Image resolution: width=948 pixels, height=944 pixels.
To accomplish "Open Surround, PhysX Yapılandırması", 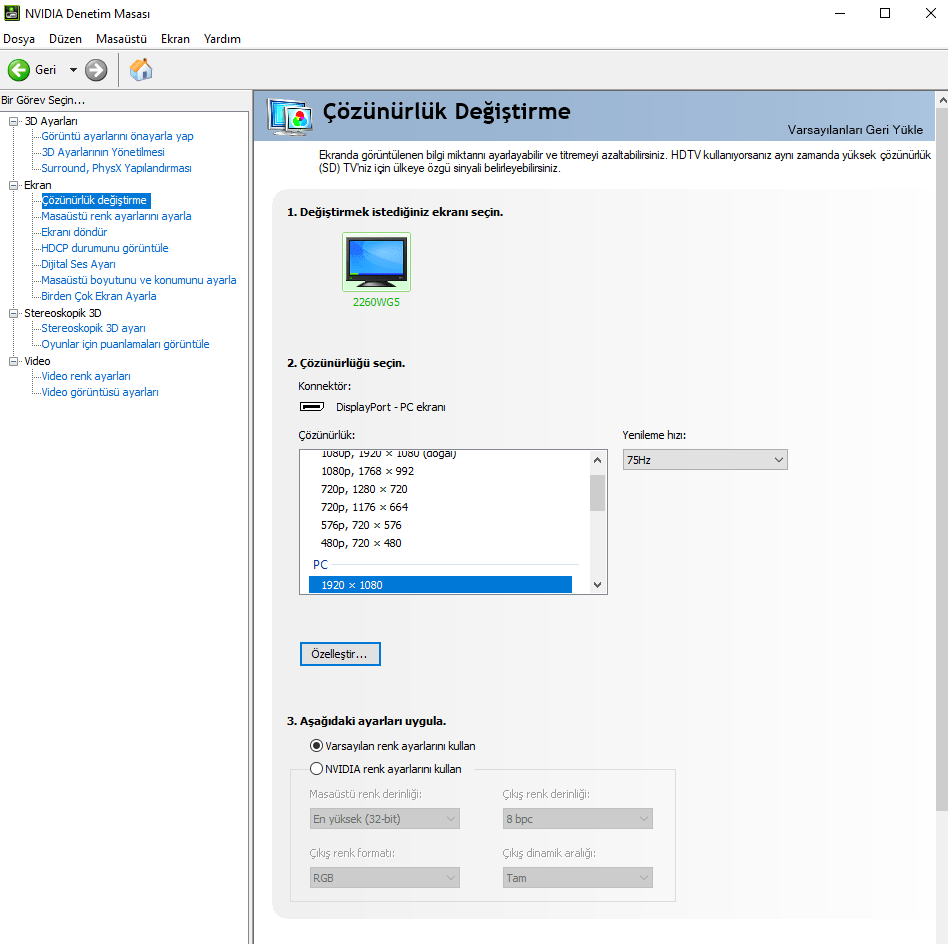I will (116, 168).
